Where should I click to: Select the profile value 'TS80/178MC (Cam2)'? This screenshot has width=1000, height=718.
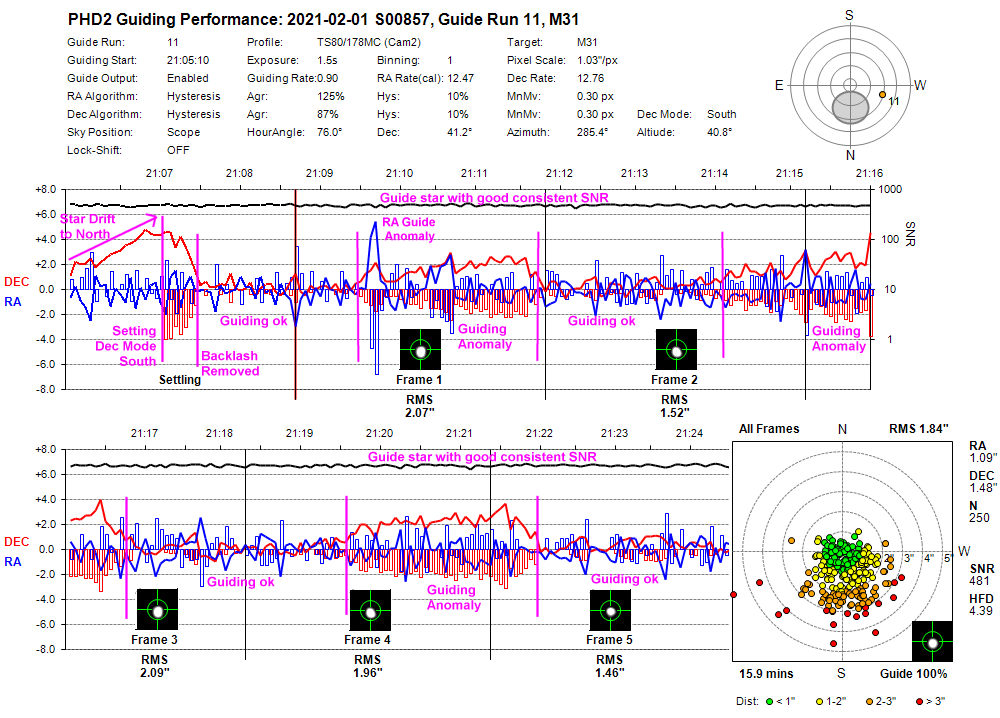pos(369,43)
